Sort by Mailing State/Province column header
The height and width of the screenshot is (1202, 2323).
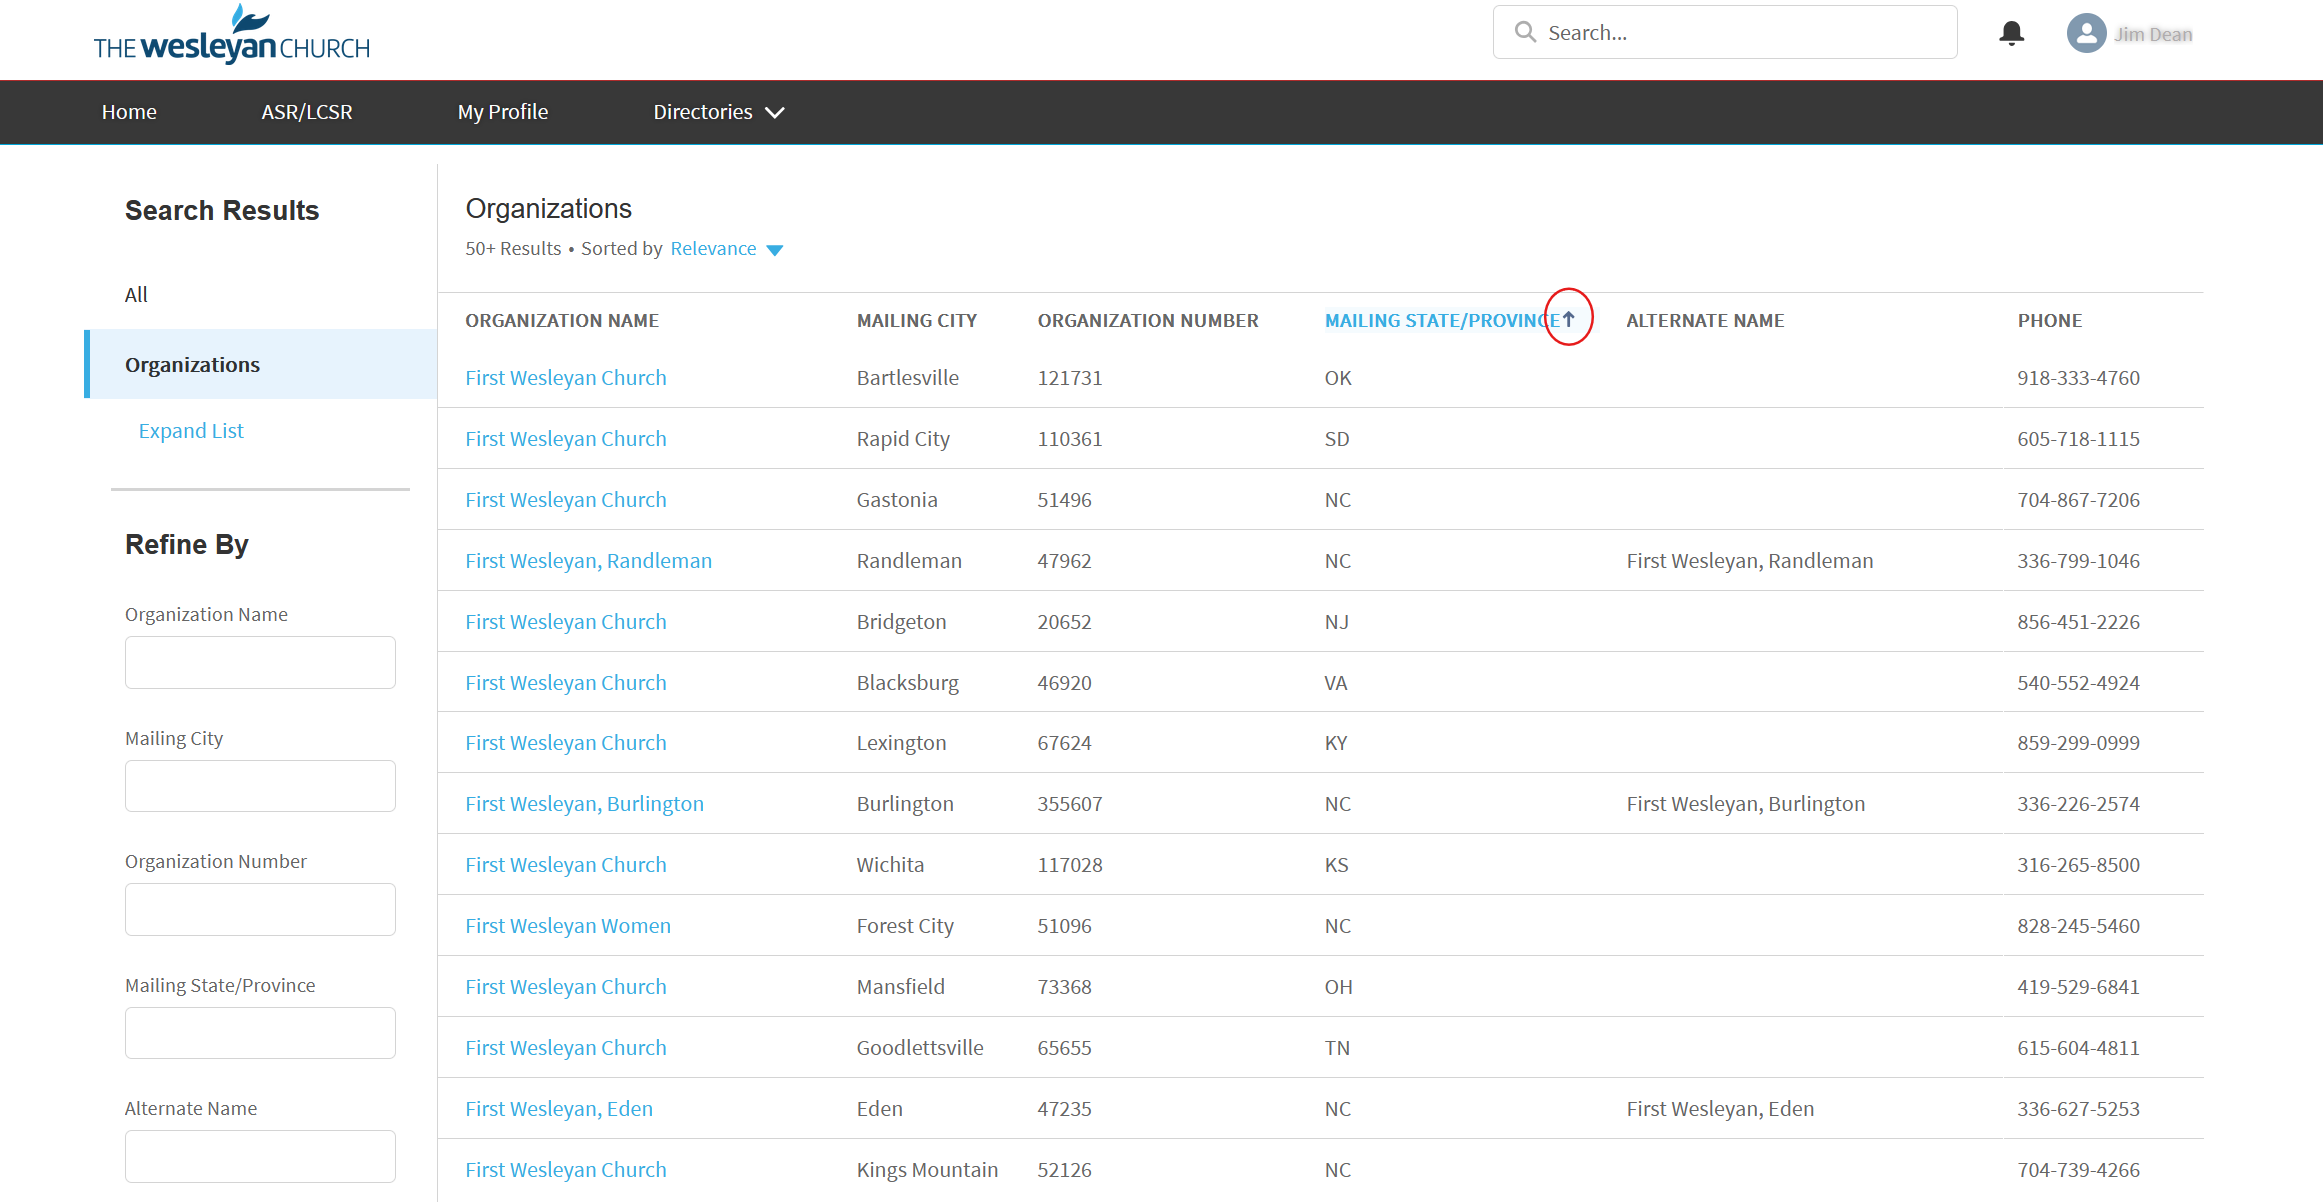1440,321
